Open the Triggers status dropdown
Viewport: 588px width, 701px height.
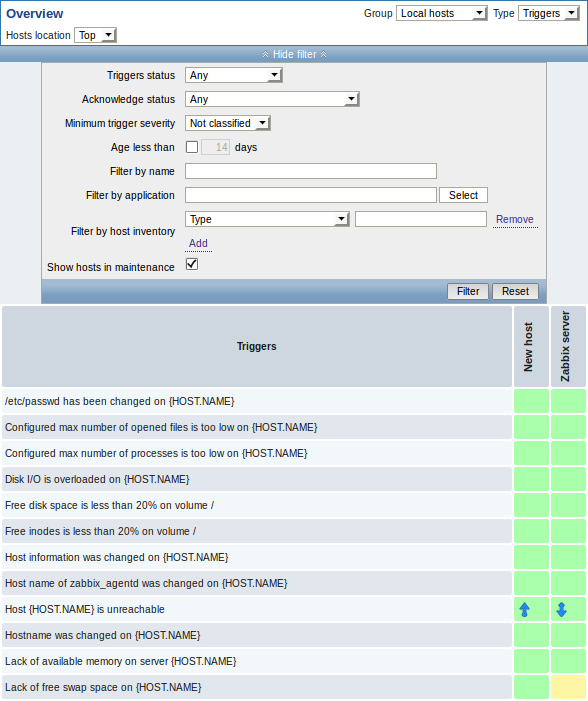click(x=233, y=75)
